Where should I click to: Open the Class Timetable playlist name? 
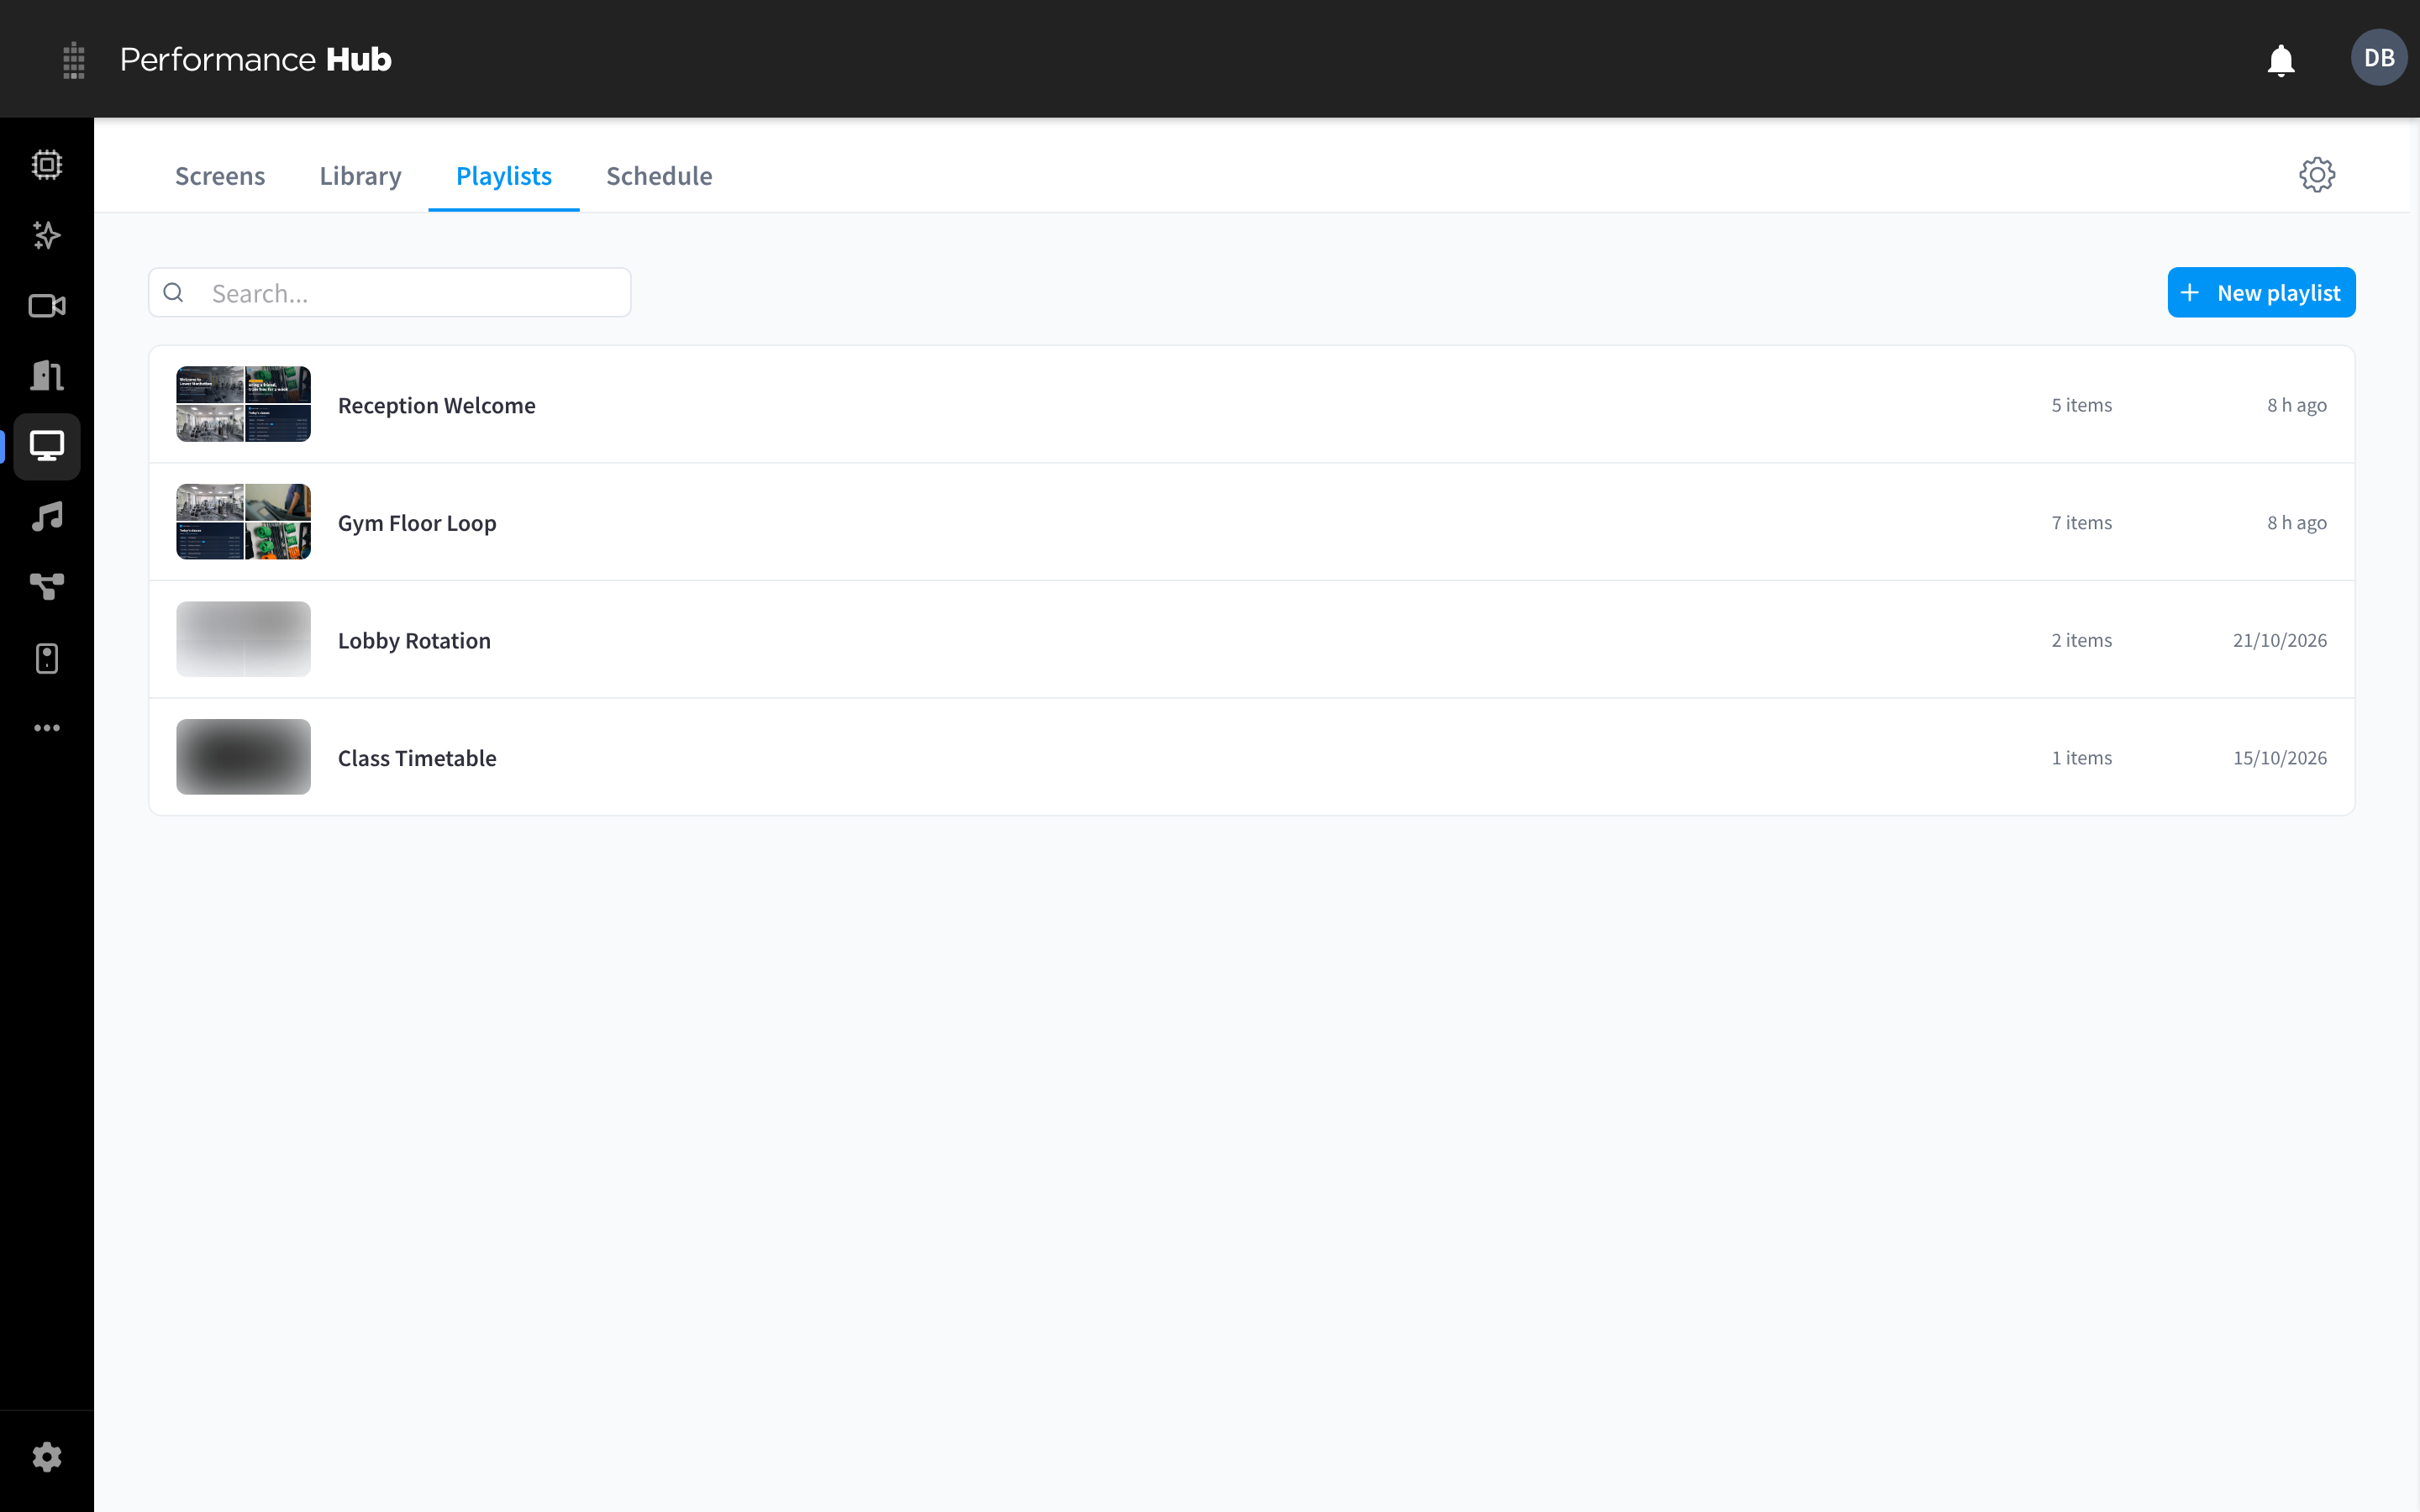[417, 758]
